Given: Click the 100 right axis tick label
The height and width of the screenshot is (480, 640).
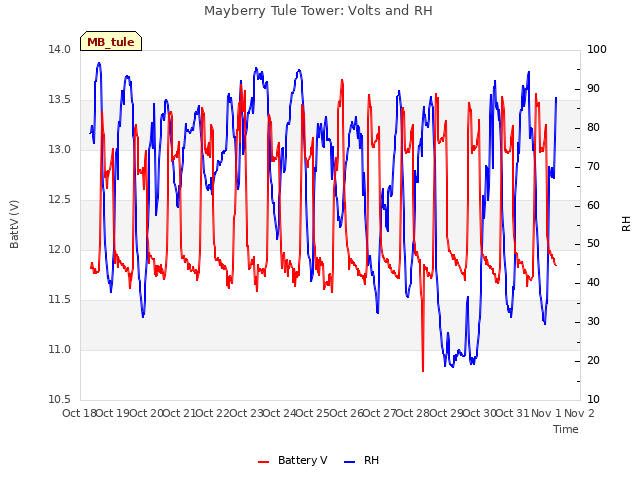Looking at the screenshot, I should [597, 49].
